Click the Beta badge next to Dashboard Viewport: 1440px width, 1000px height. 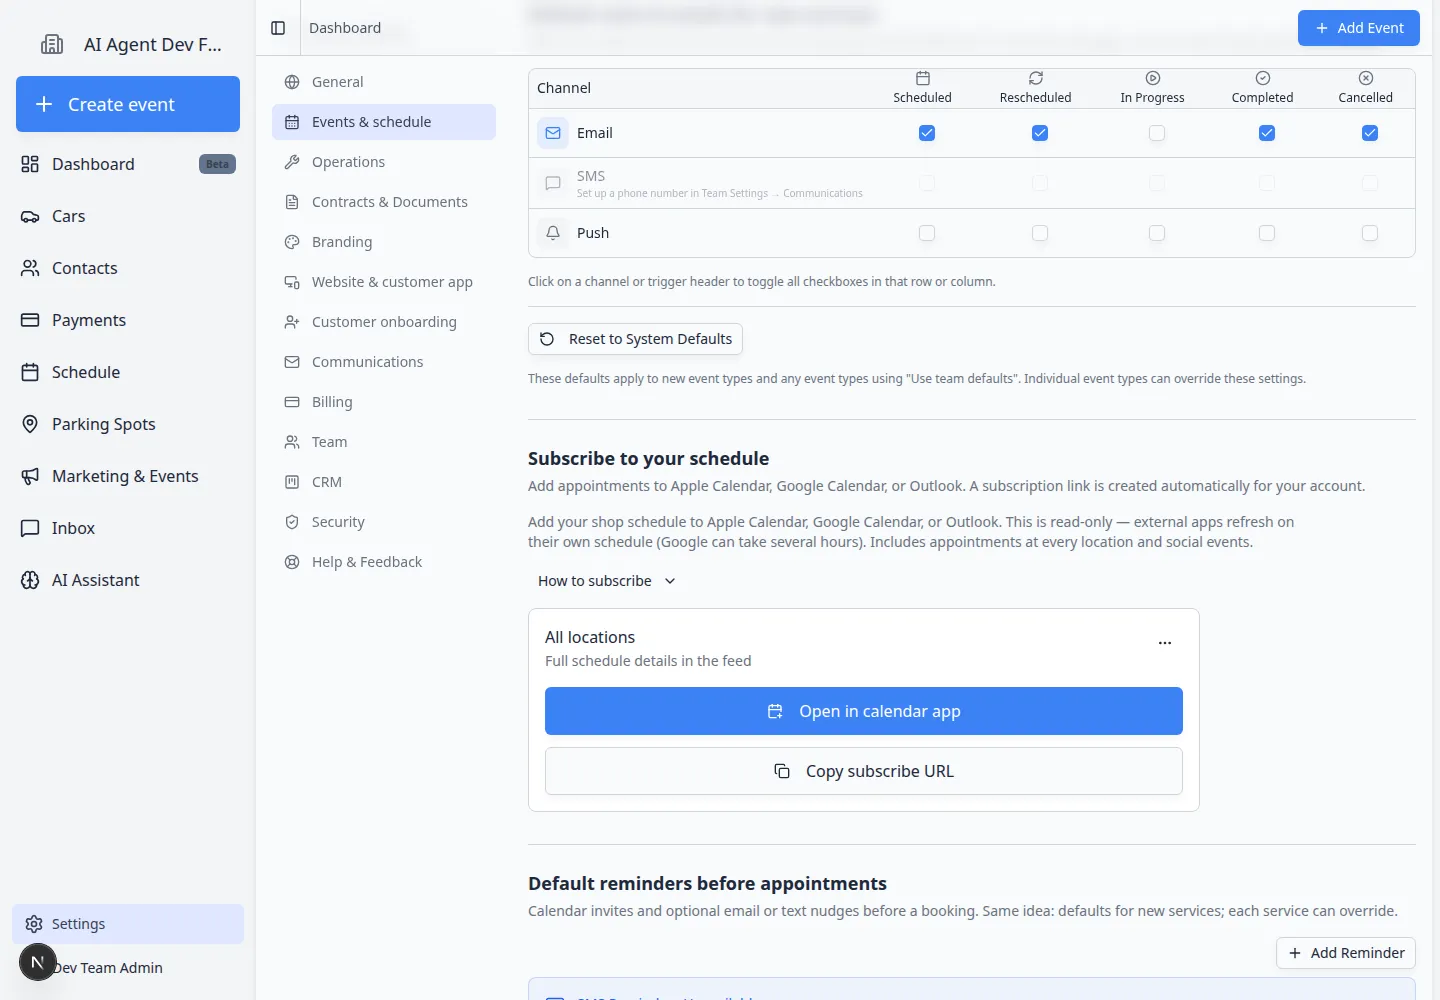pos(217,164)
